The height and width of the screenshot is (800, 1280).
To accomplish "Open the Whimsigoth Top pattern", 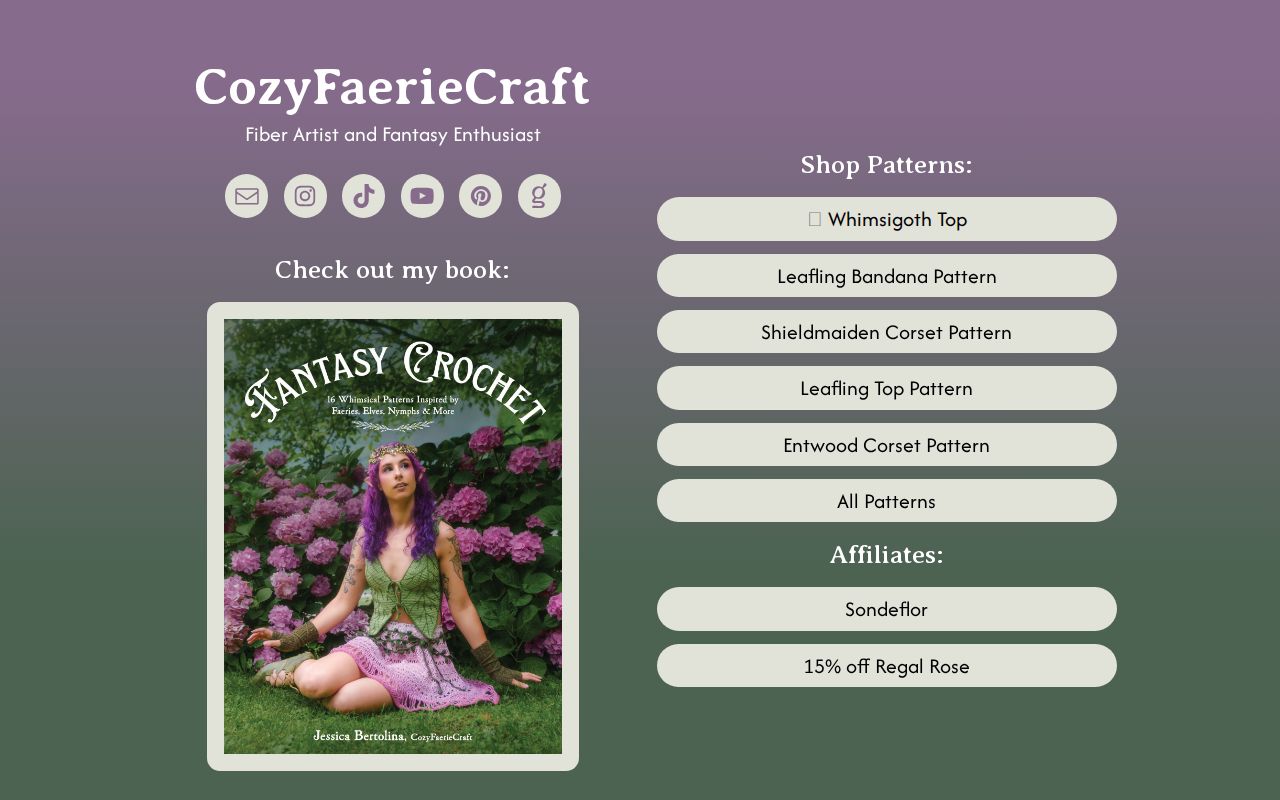I will click(887, 219).
